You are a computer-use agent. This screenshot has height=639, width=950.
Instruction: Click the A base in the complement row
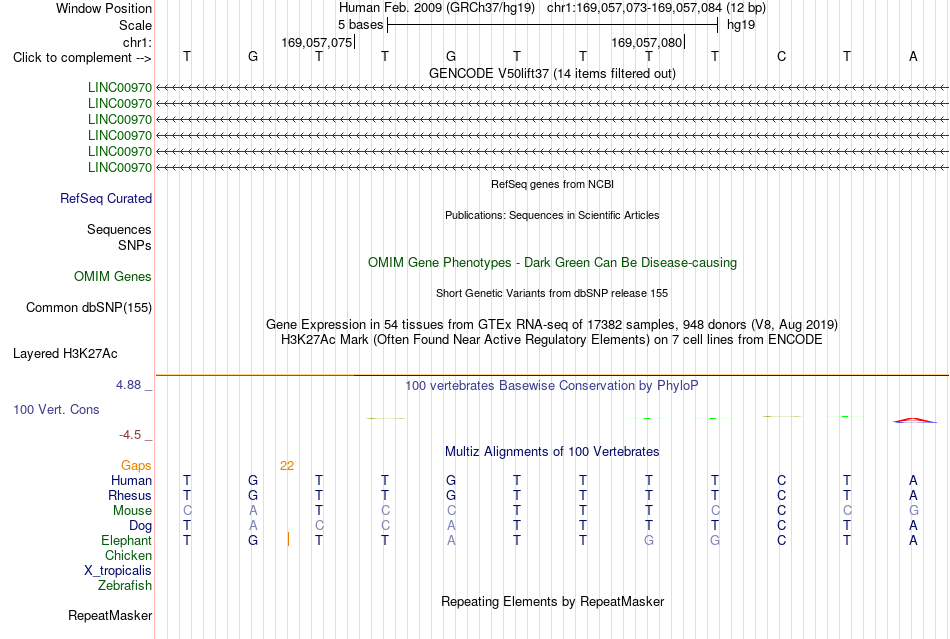point(913,56)
